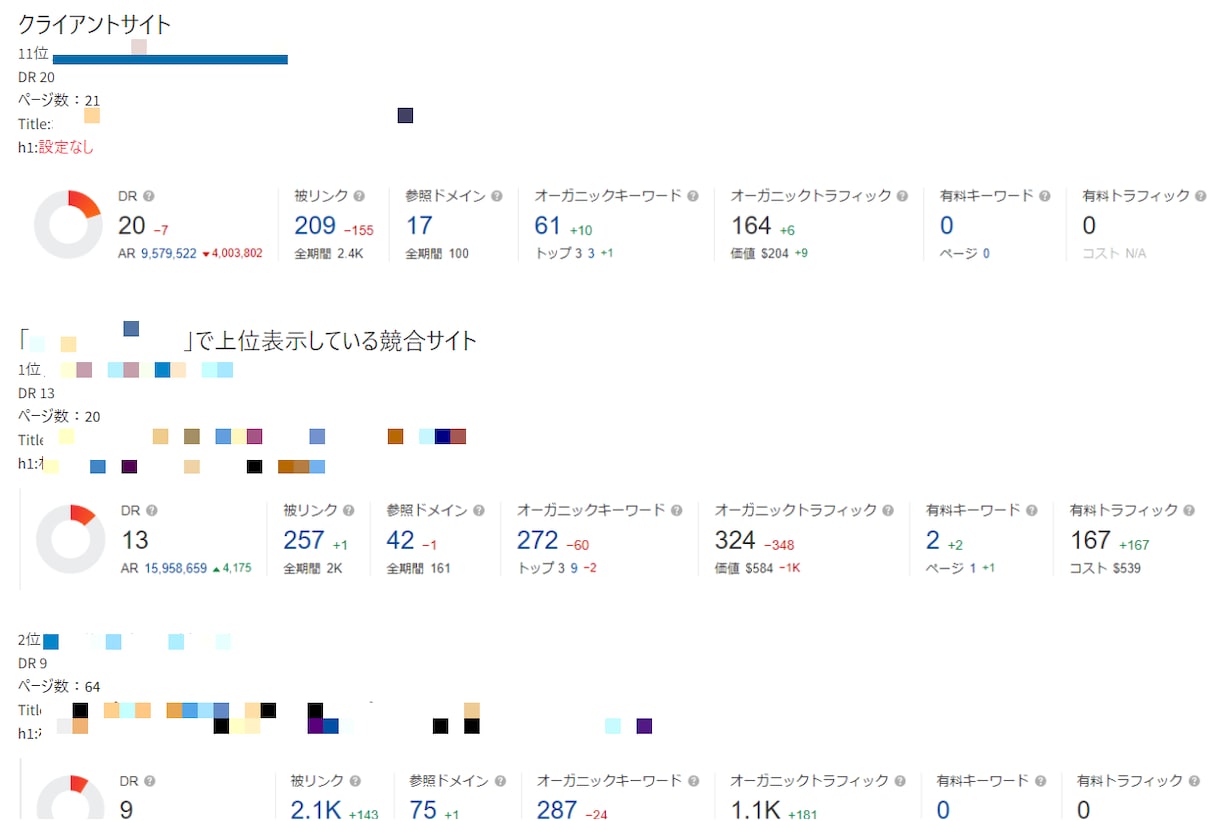
Task: Click the クライアントサイト heading
Action: point(94,25)
